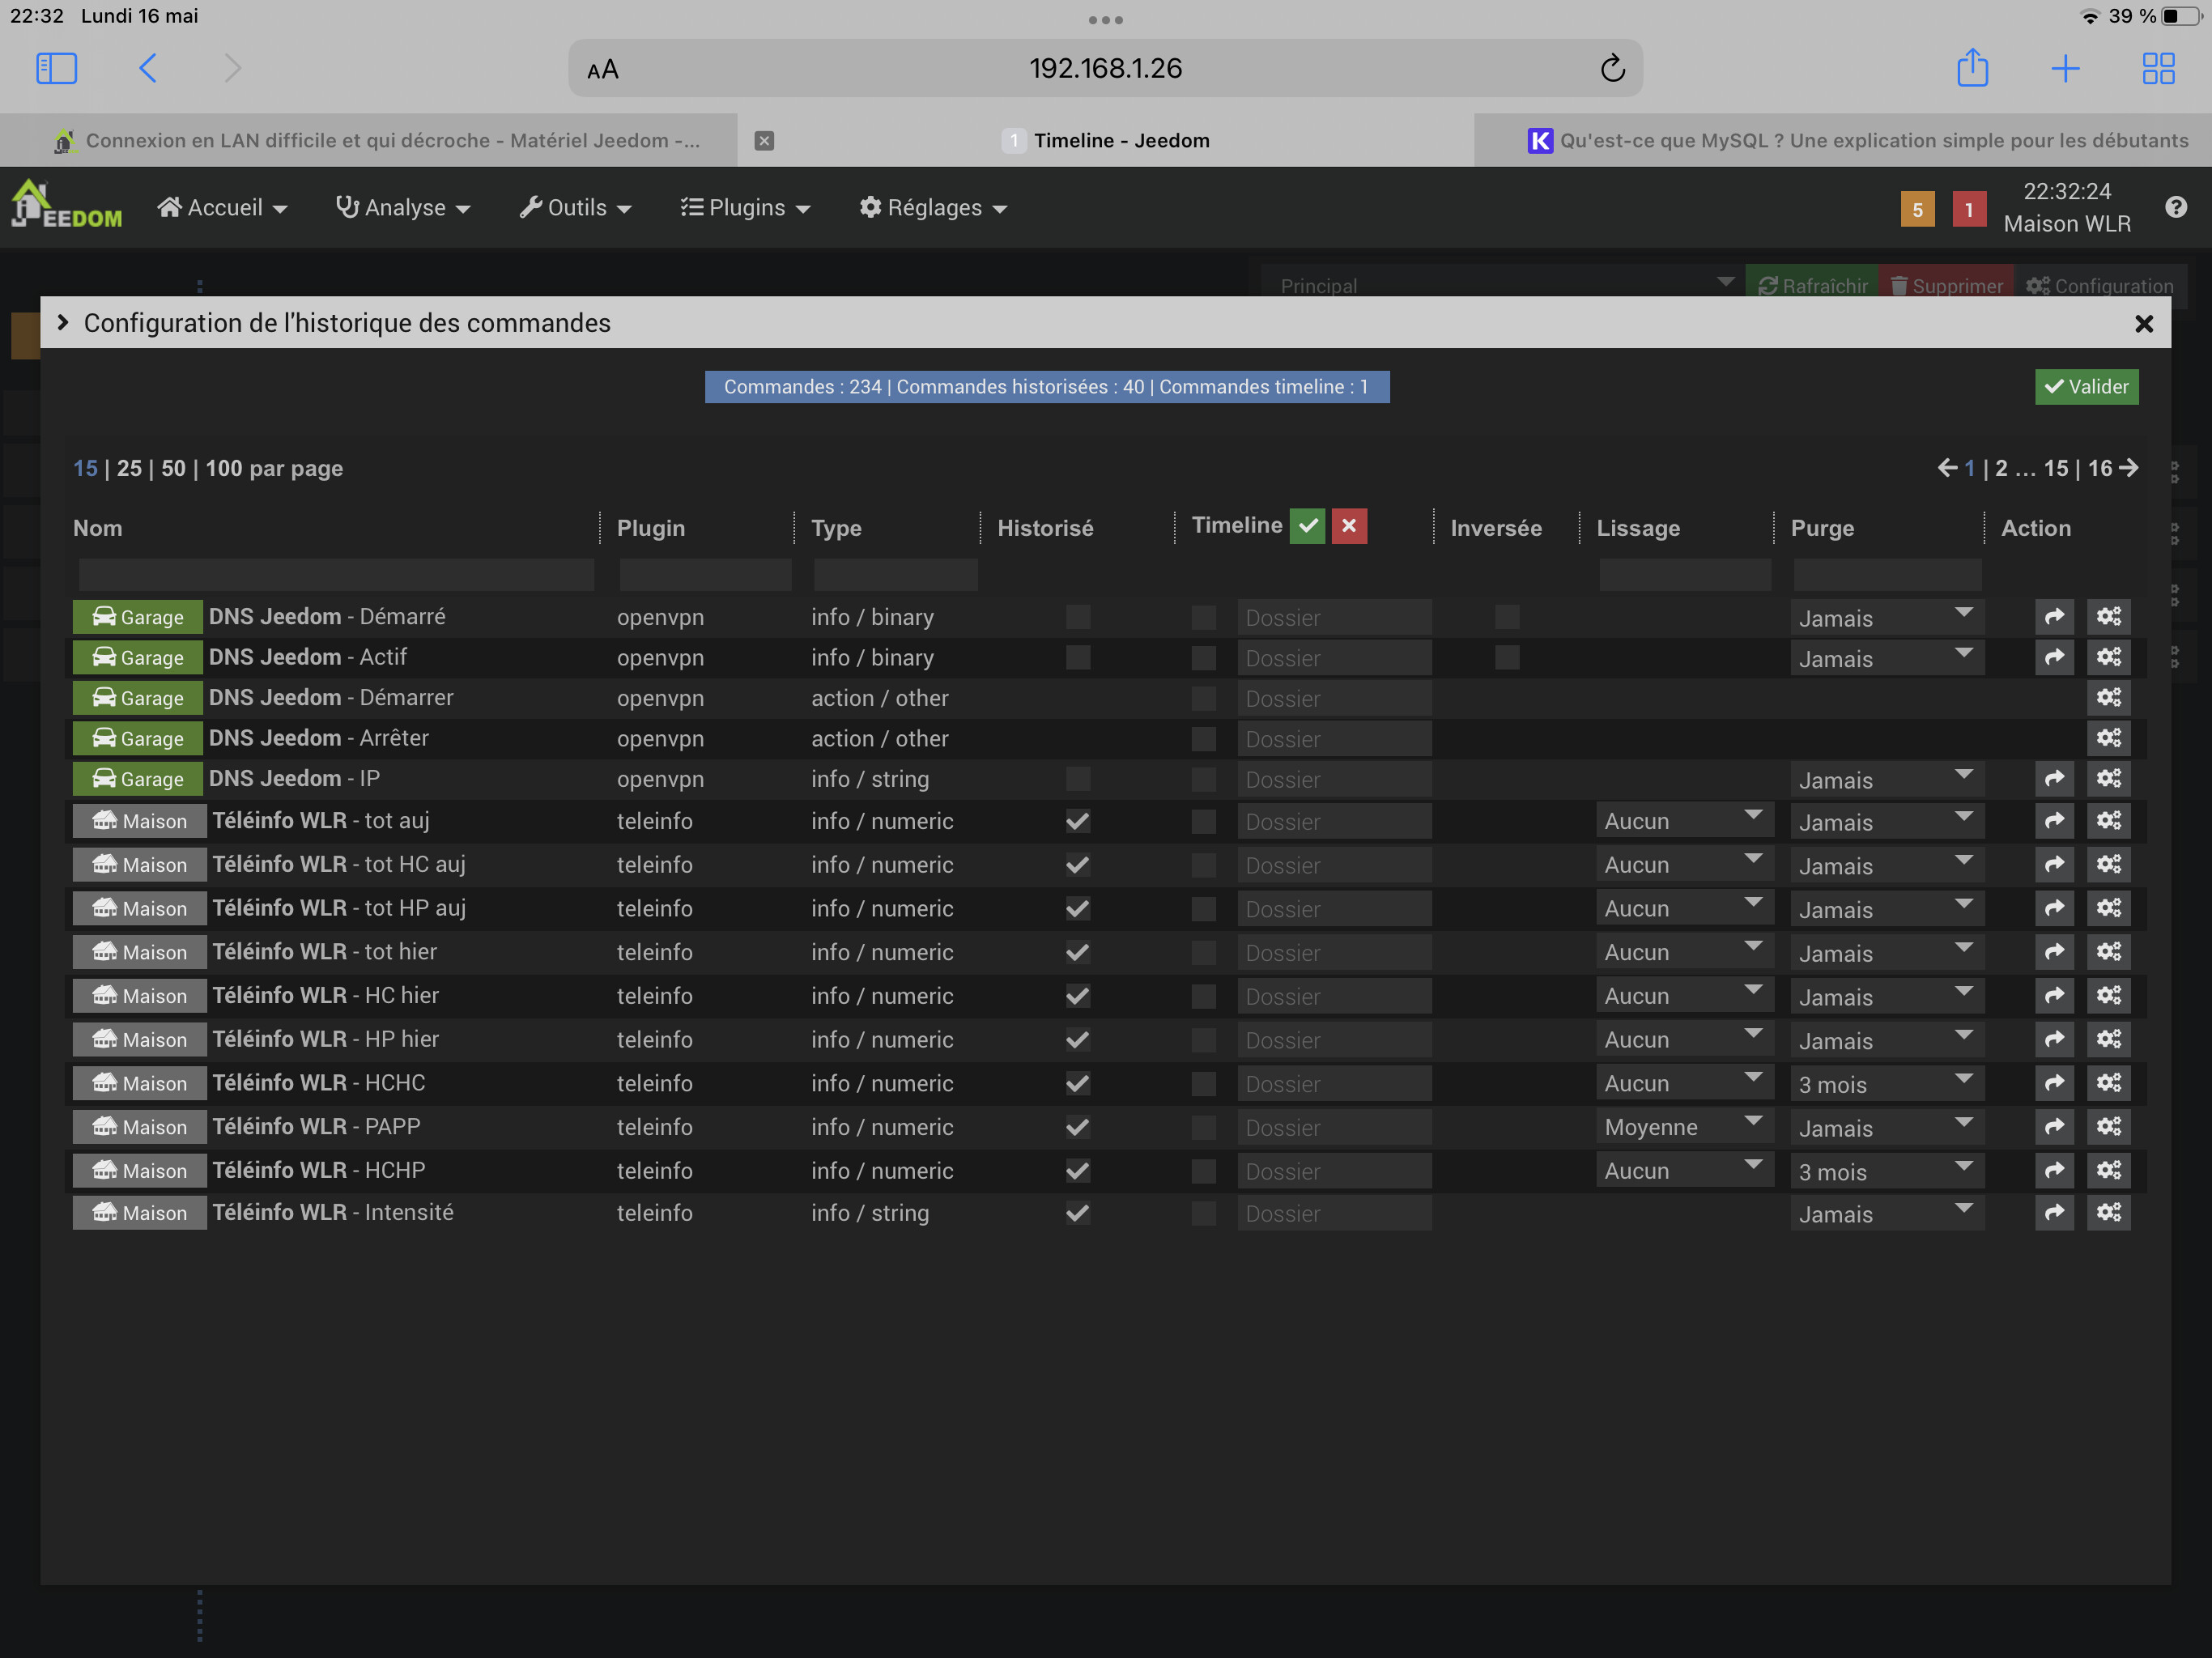Click the green Valider button
The image size is (2212, 1658).
coord(2086,387)
